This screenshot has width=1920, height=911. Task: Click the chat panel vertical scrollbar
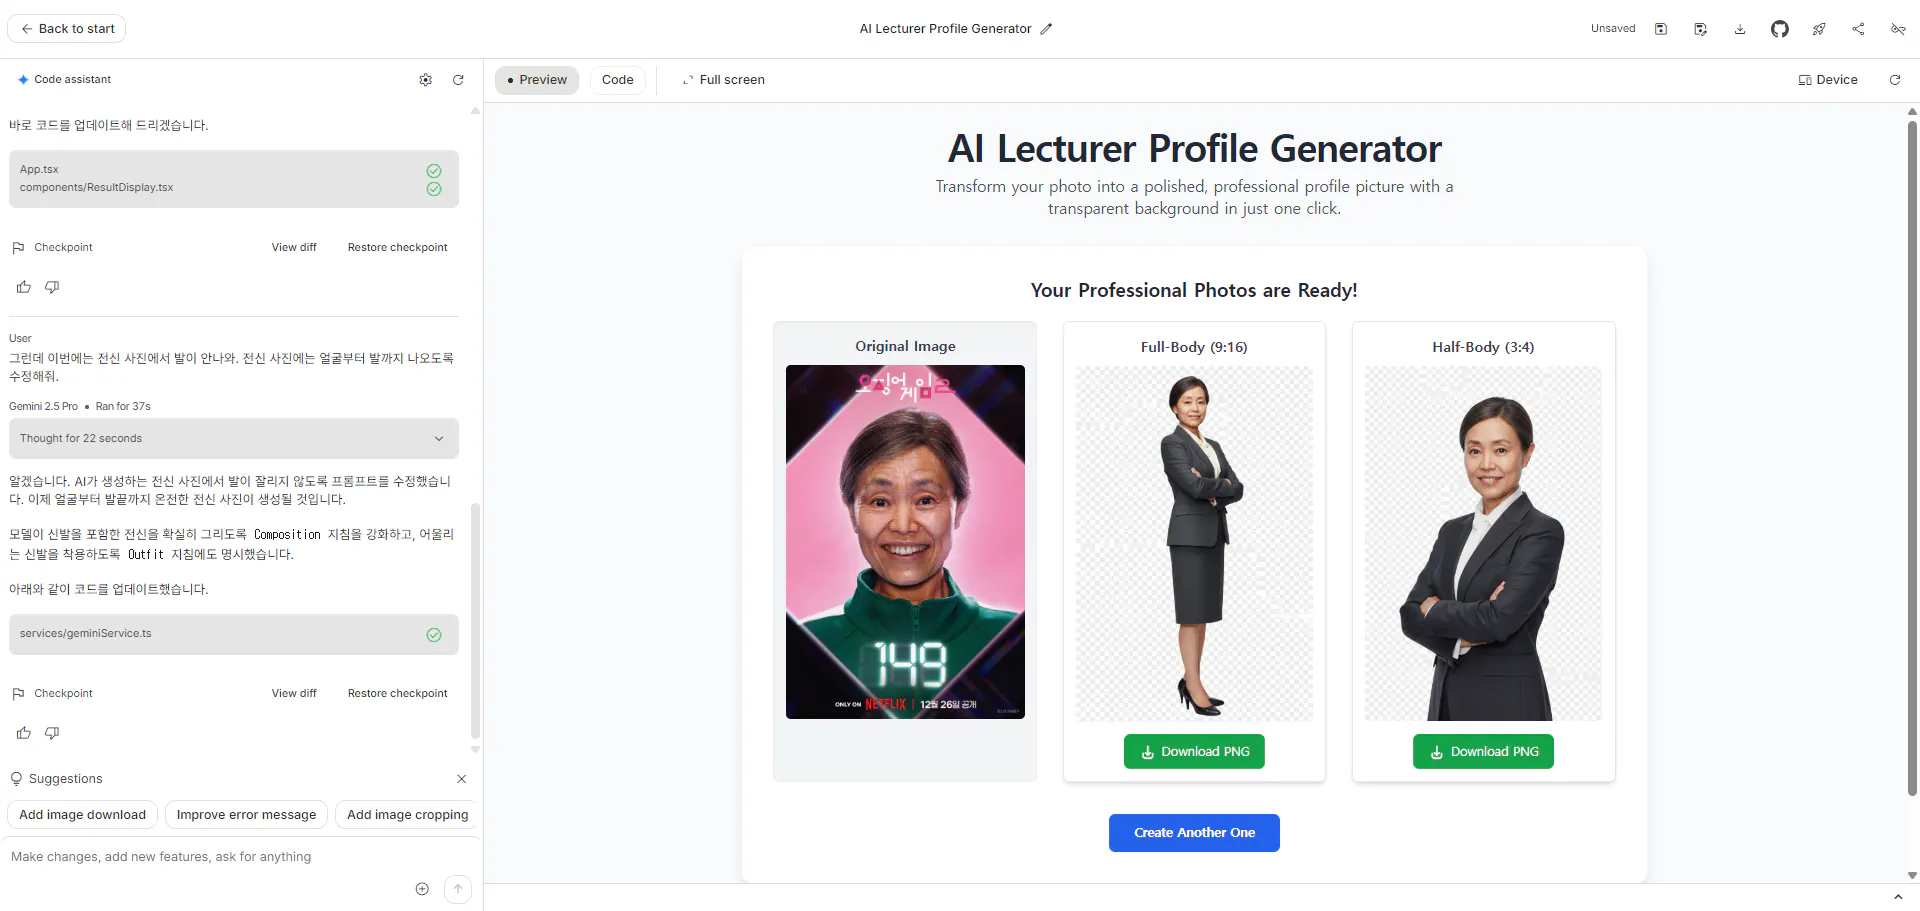pyautogui.click(x=475, y=620)
